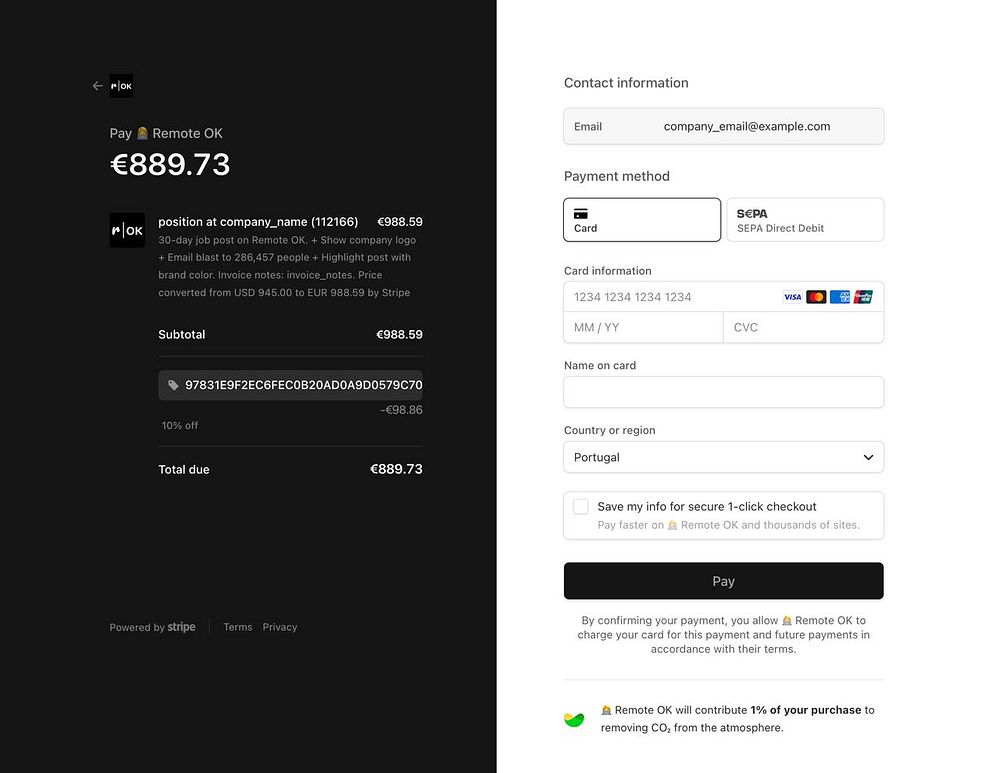The image size is (1000, 773).
Task: Click the black Pay button
Action: 723,581
